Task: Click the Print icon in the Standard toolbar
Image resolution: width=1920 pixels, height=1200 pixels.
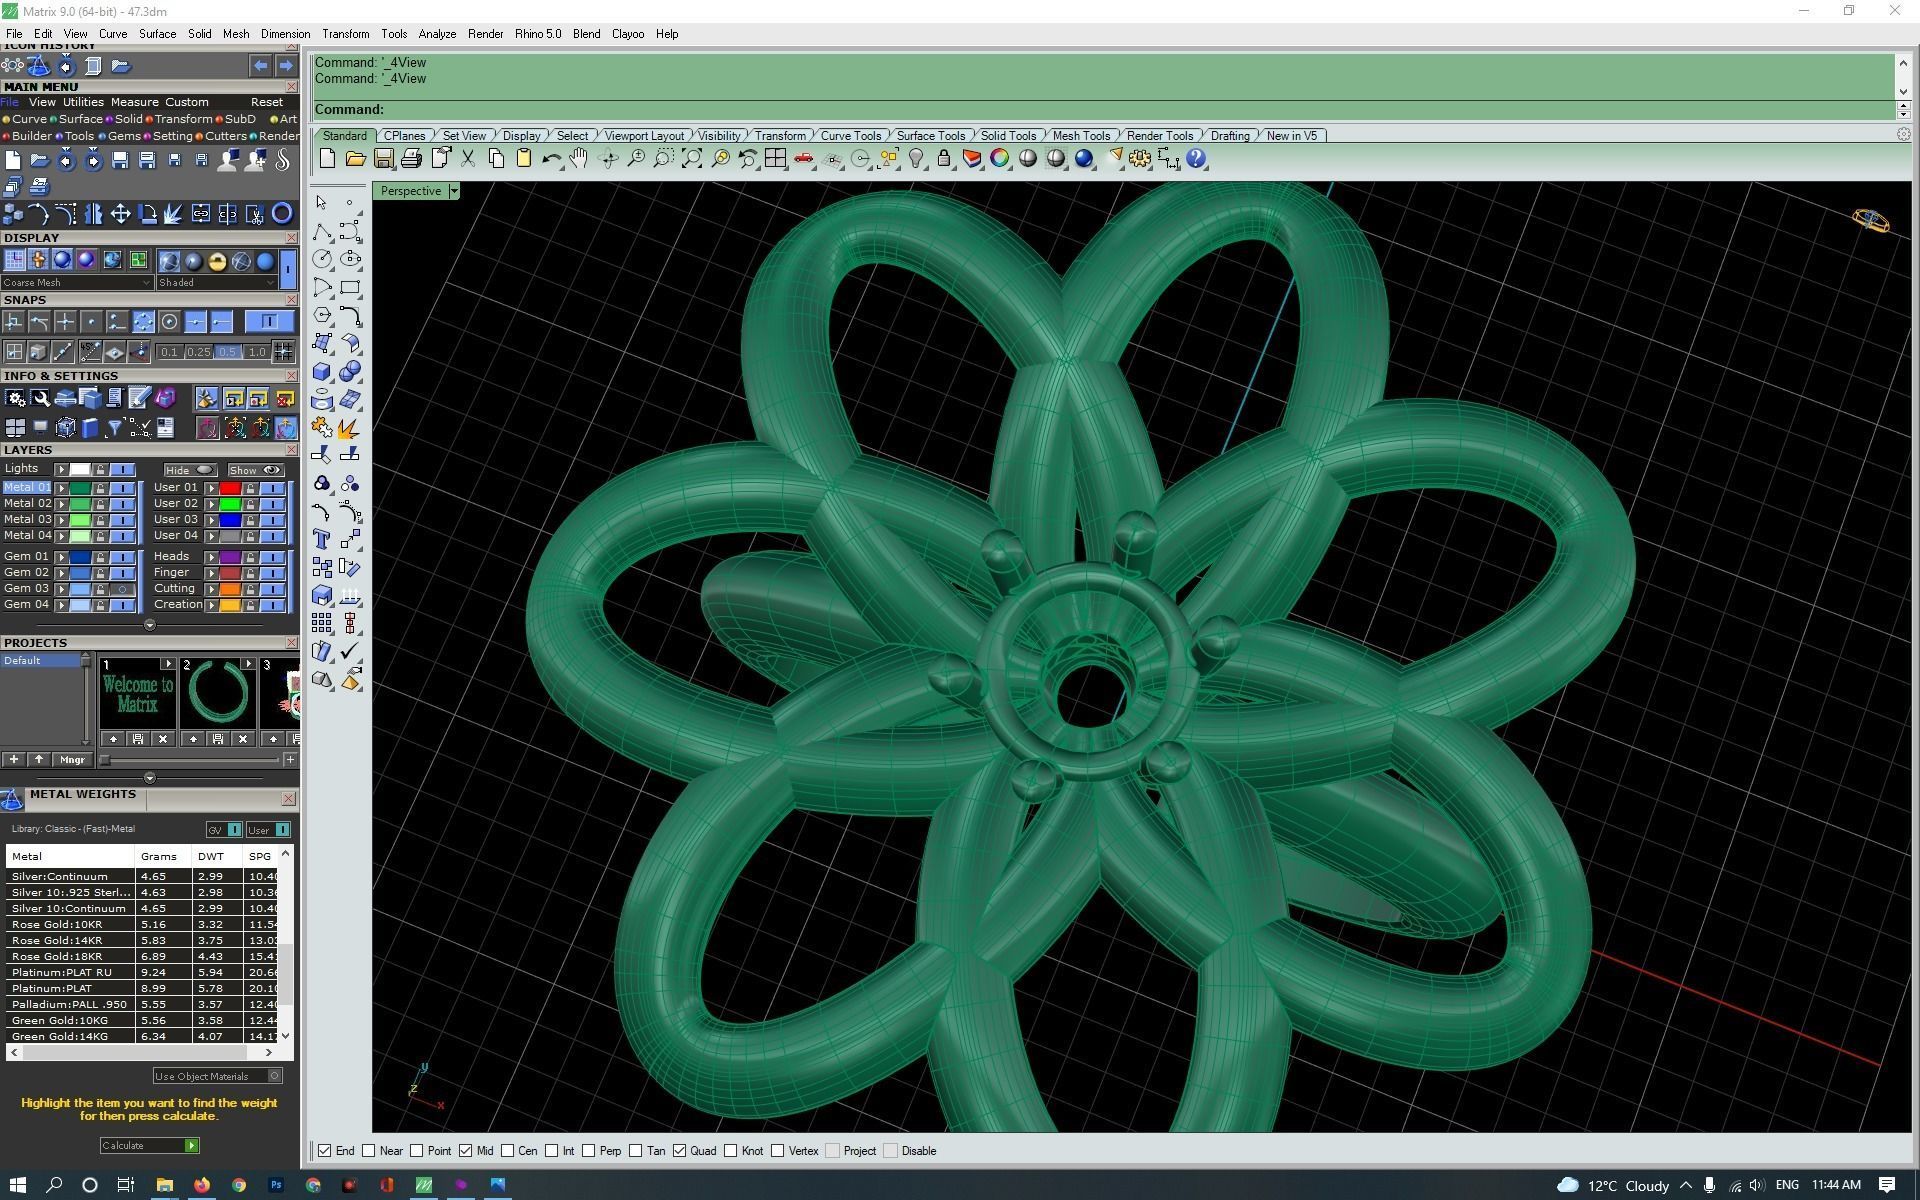Action: 411,159
